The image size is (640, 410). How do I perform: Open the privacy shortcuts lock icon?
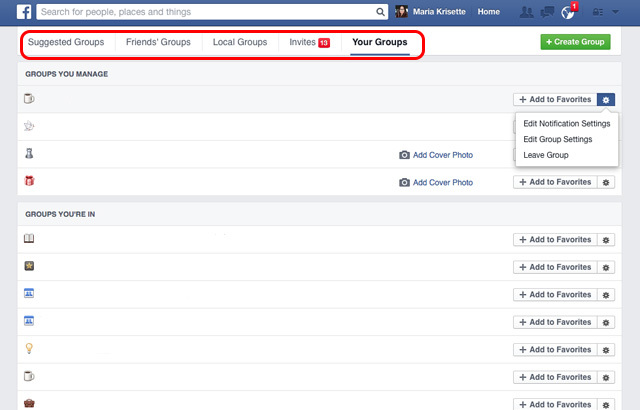tap(598, 12)
